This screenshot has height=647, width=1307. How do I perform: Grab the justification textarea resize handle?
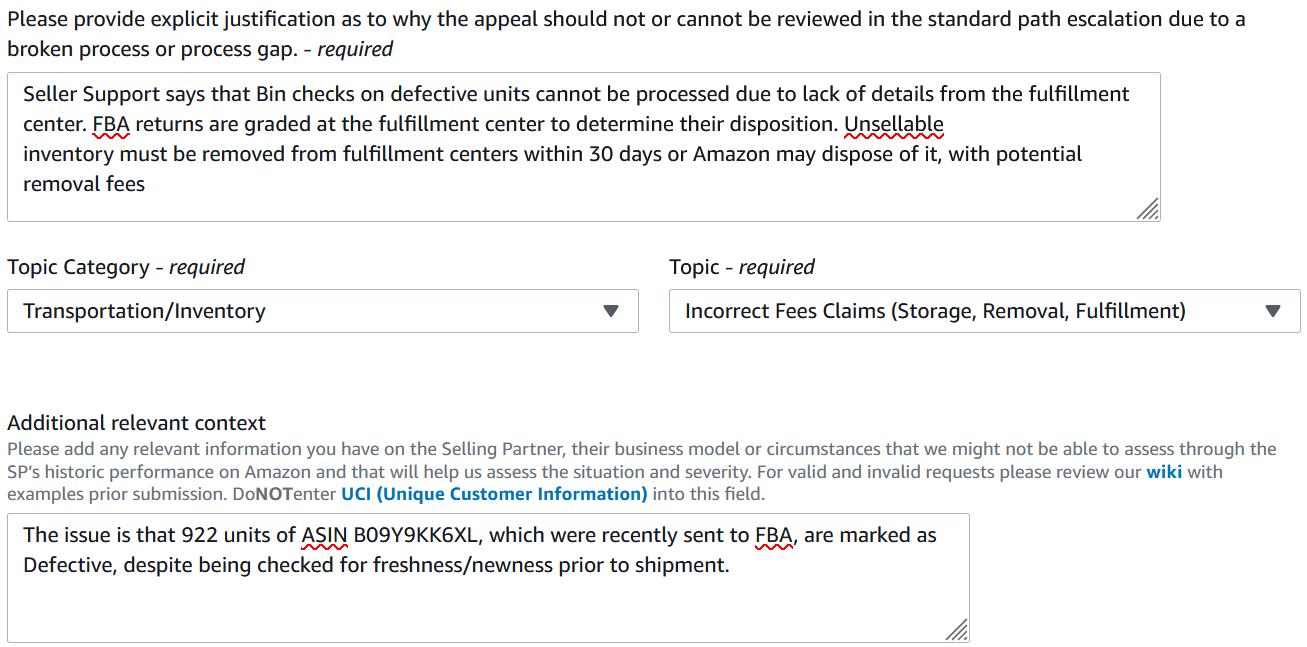(1148, 209)
